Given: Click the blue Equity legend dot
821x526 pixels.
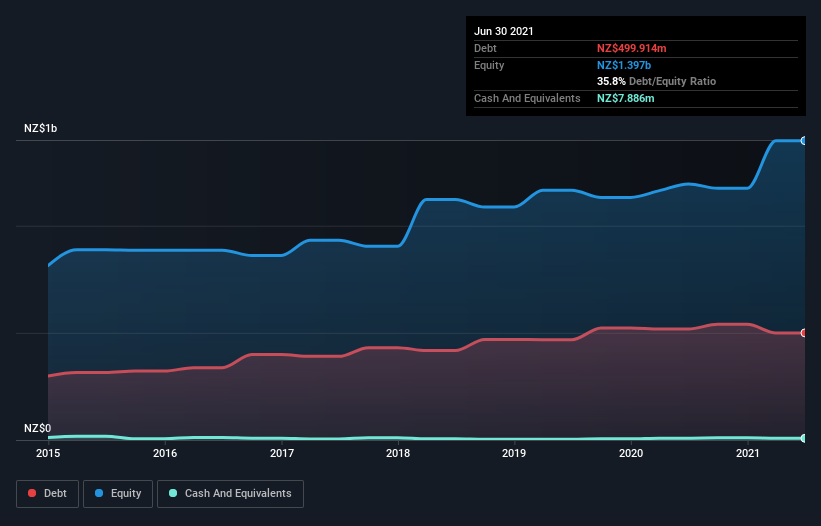Looking at the screenshot, I should (x=99, y=493).
